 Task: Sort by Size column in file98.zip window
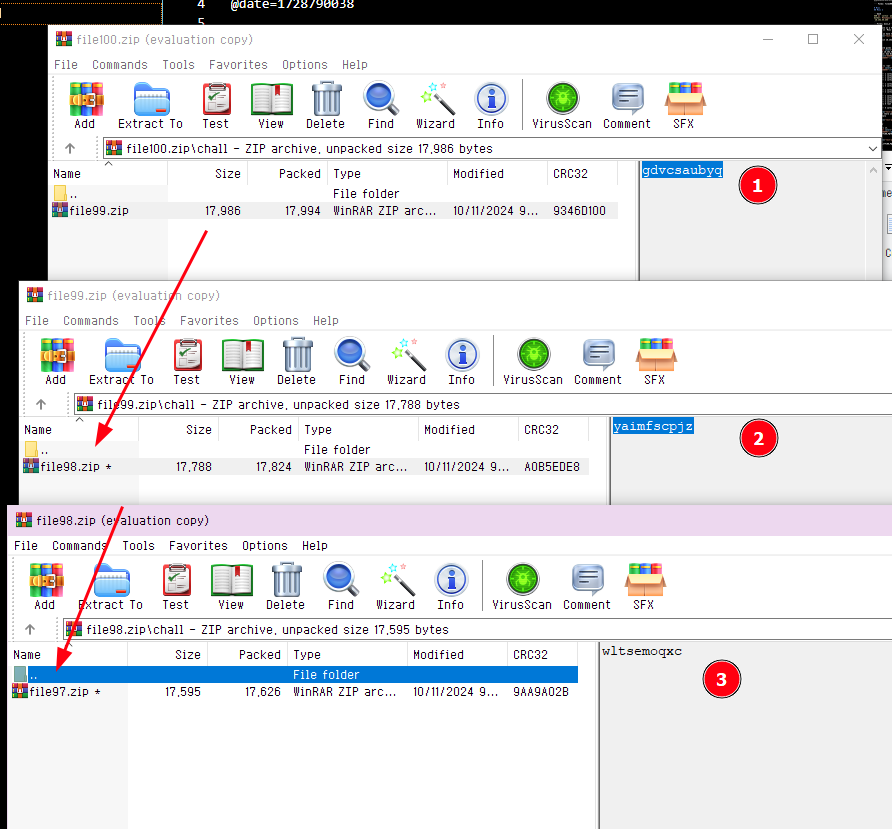[188, 655]
